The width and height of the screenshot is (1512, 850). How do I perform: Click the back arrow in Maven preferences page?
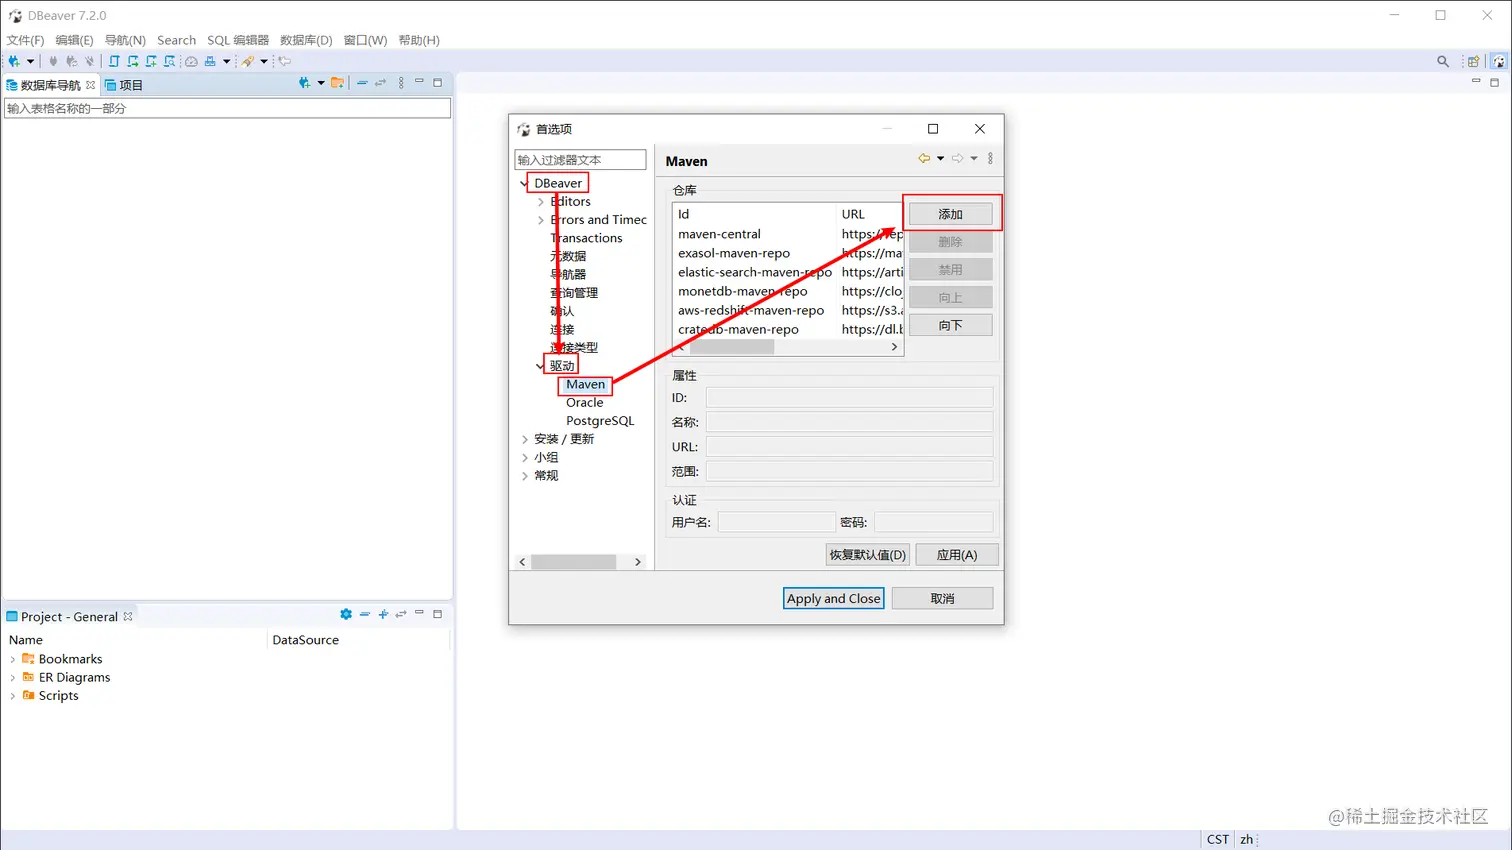coord(924,158)
